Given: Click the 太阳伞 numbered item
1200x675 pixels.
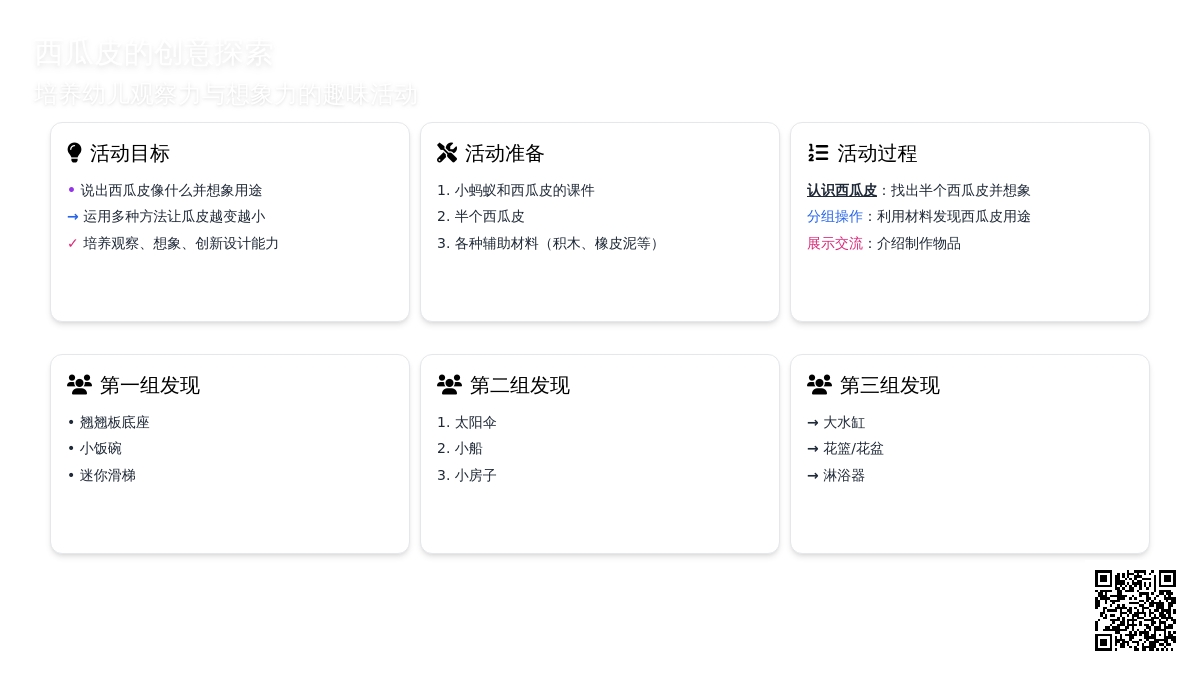Looking at the screenshot, I should pos(476,422).
